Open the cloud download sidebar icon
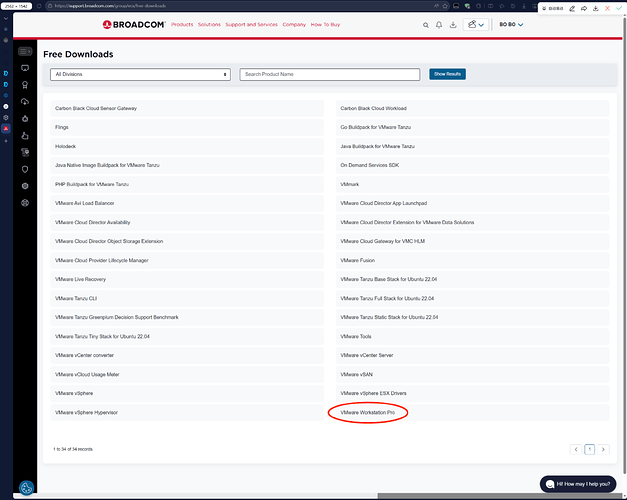 point(25,102)
